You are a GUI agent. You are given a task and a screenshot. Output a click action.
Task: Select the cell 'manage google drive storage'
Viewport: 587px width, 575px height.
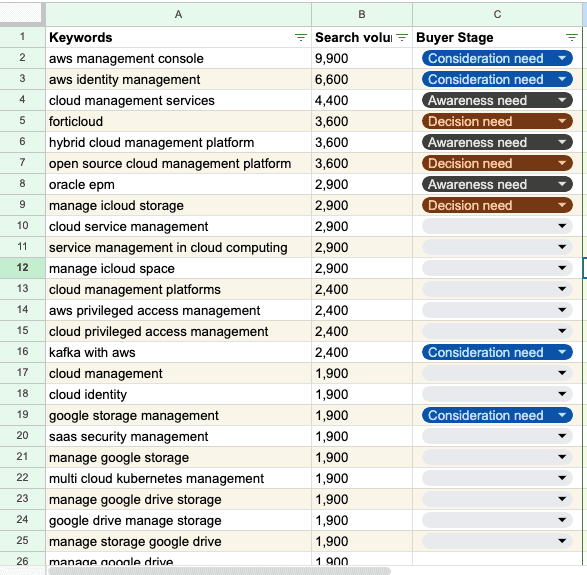179,499
